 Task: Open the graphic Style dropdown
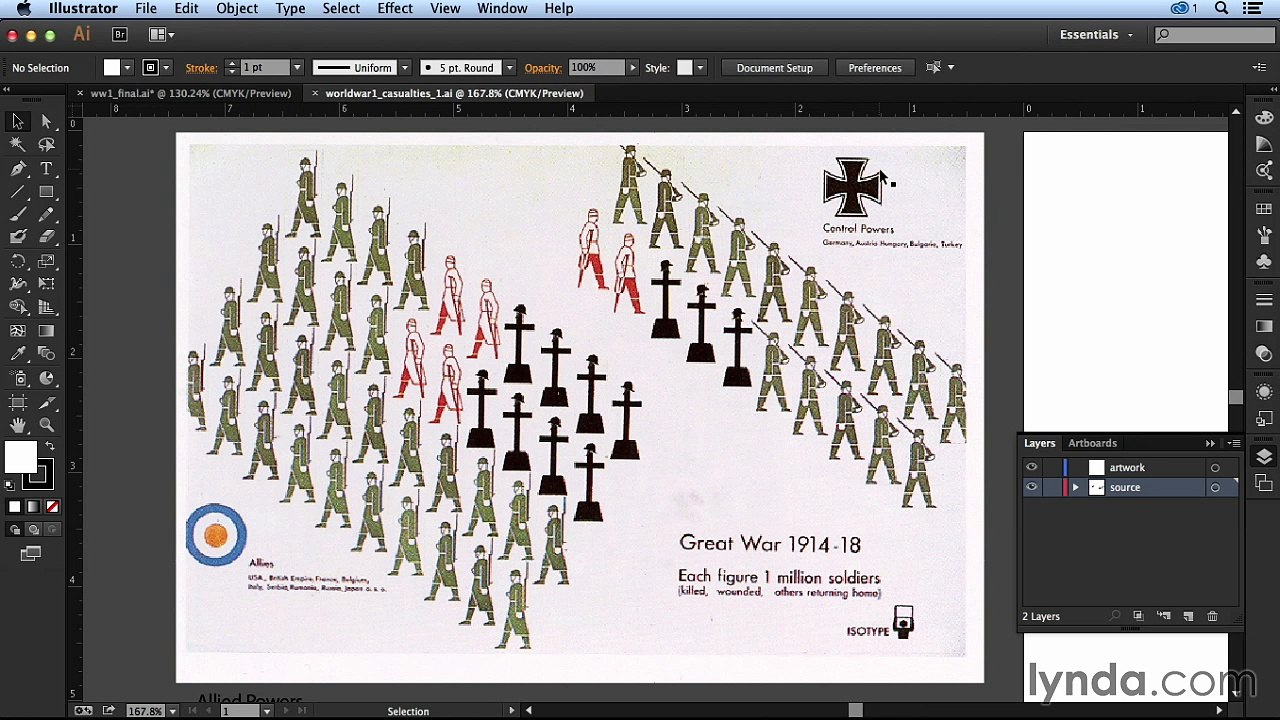[x=700, y=68]
